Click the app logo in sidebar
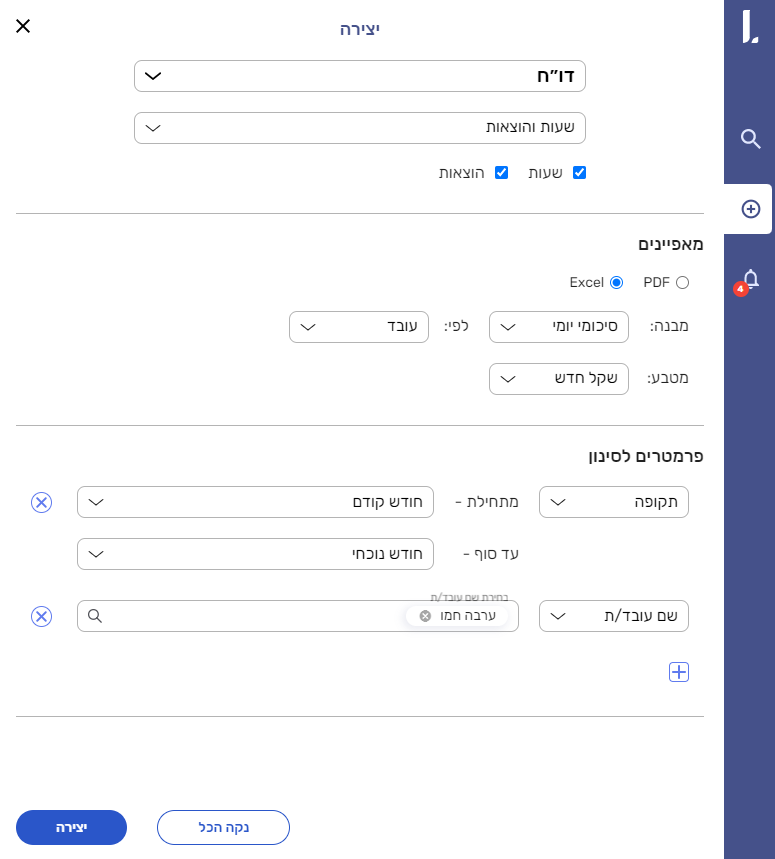 [750, 27]
